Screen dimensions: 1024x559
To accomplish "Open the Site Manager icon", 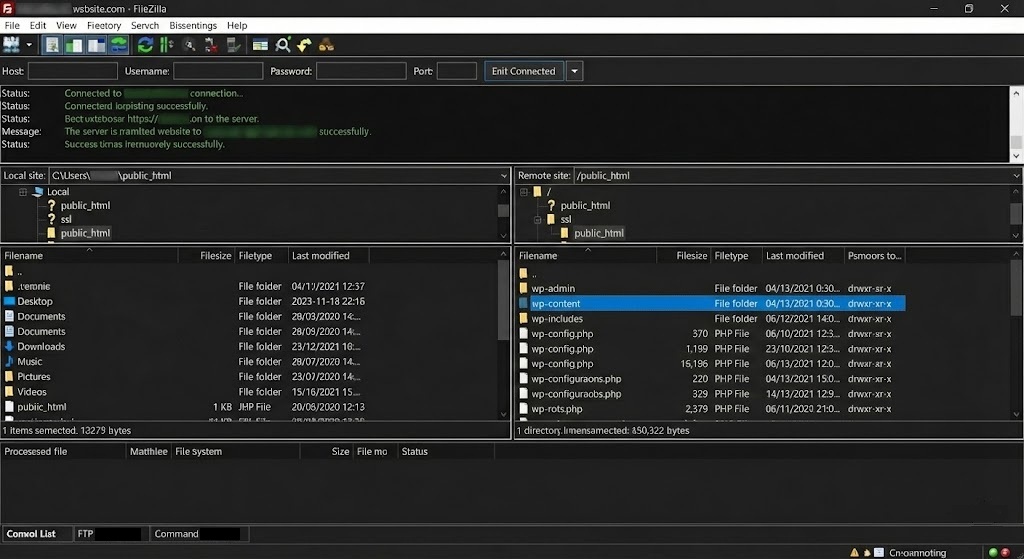I will [11, 44].
